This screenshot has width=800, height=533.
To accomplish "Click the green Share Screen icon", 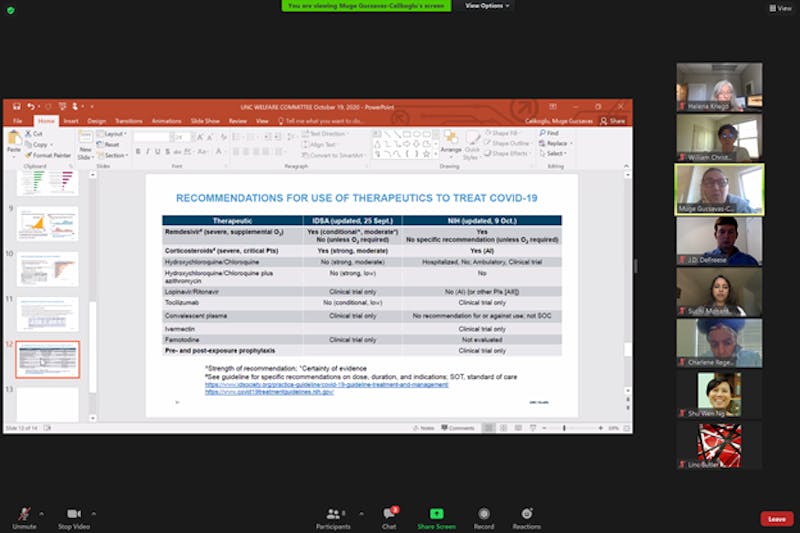I will (x=436, y=514).
